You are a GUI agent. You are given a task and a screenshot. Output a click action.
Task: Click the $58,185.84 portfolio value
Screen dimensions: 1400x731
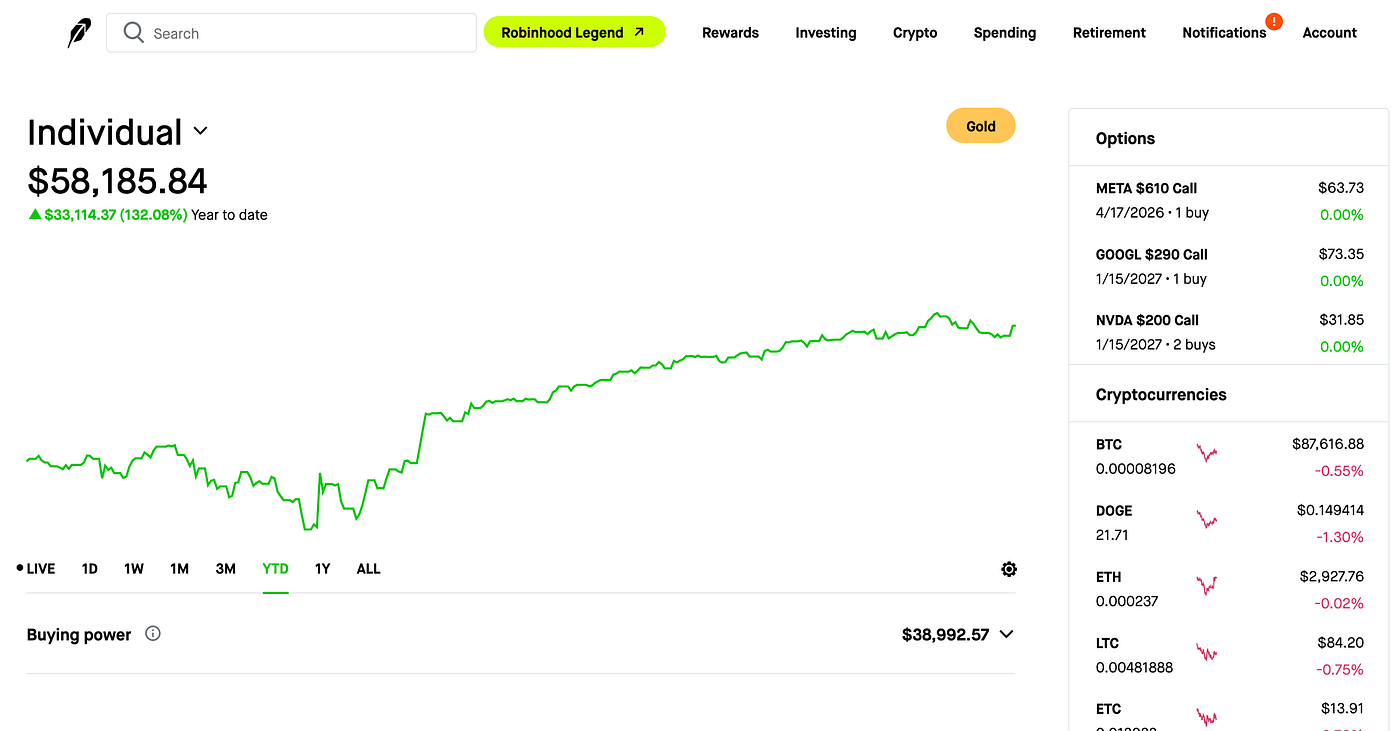pyautogui.click(x=117, y=181)
